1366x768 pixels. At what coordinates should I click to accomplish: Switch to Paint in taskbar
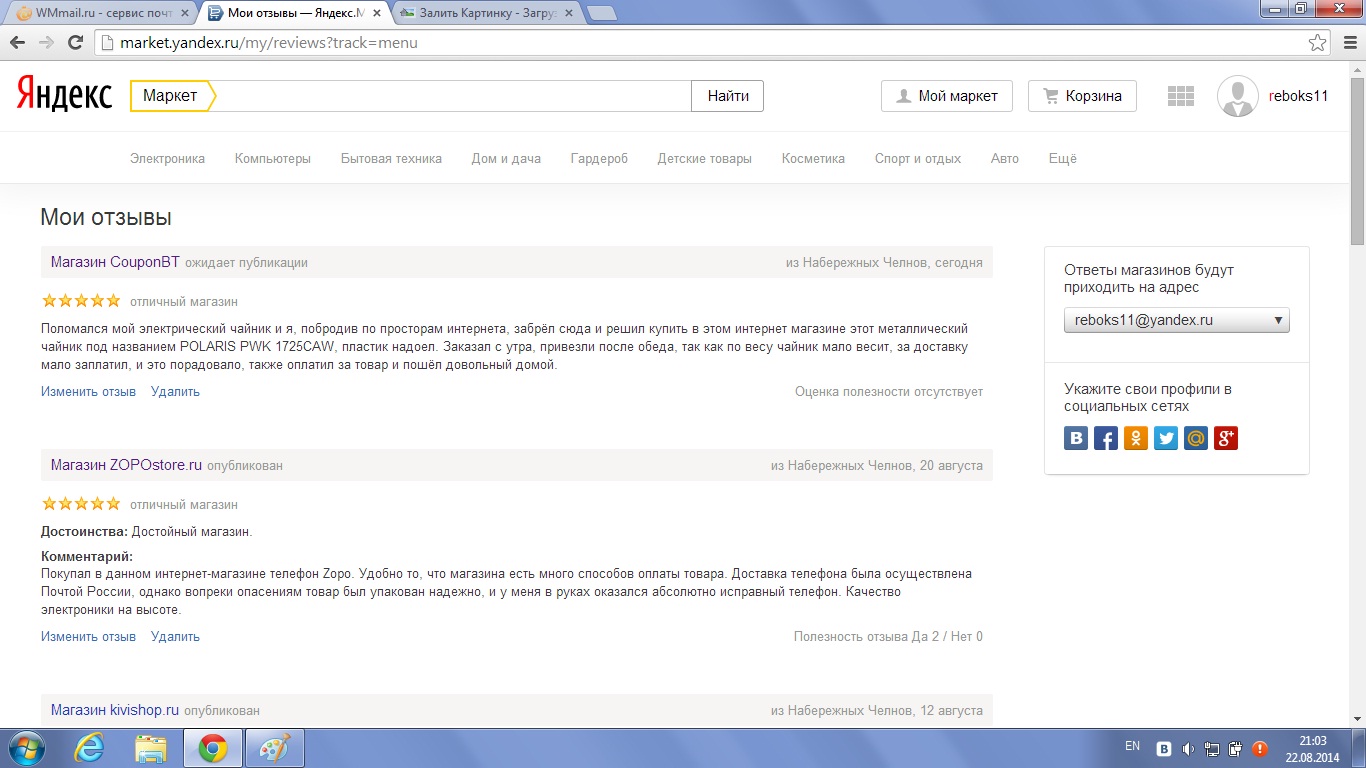coord(273,748)
